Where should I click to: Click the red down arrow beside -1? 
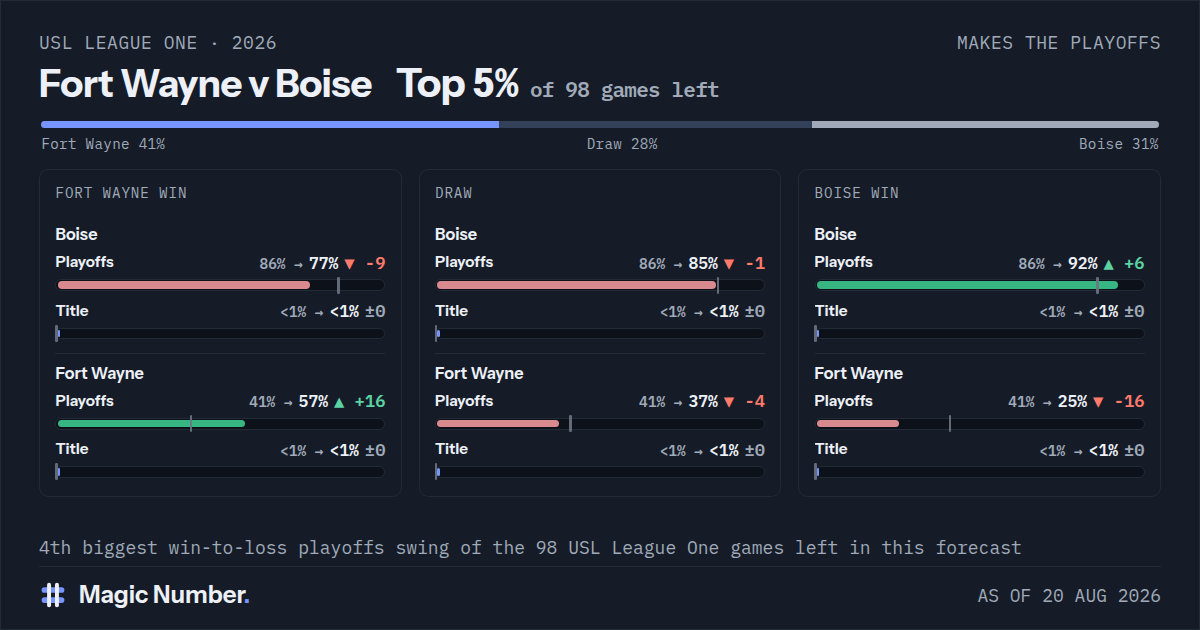coord(729,264)
